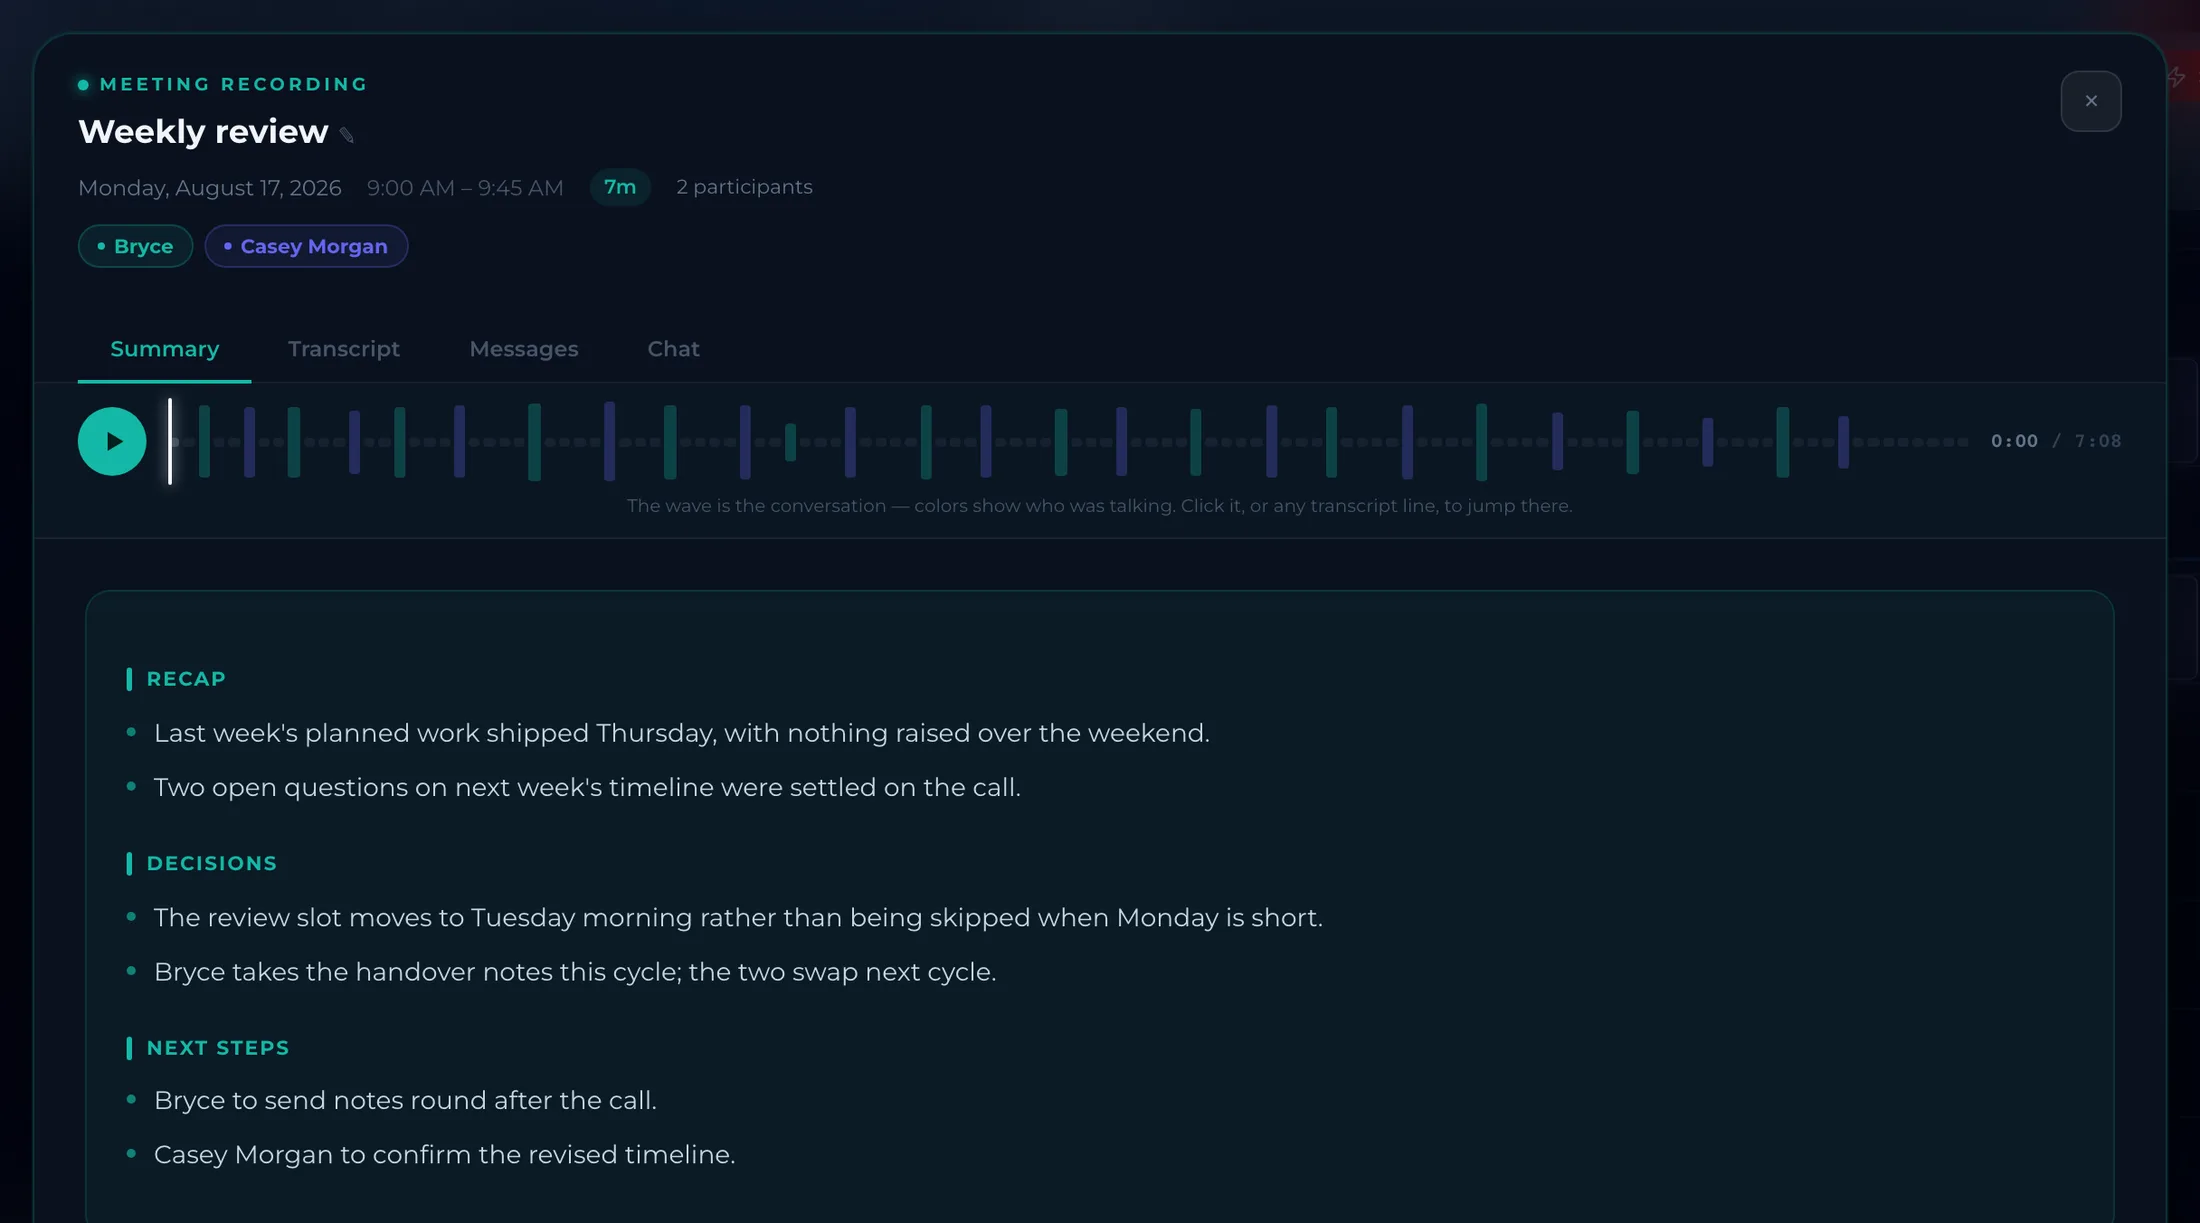Image resolution: width=2200 pixels, height=1223 pixels.
Task: Select the Casey Morgan participant chip
Action: [306, 246]
